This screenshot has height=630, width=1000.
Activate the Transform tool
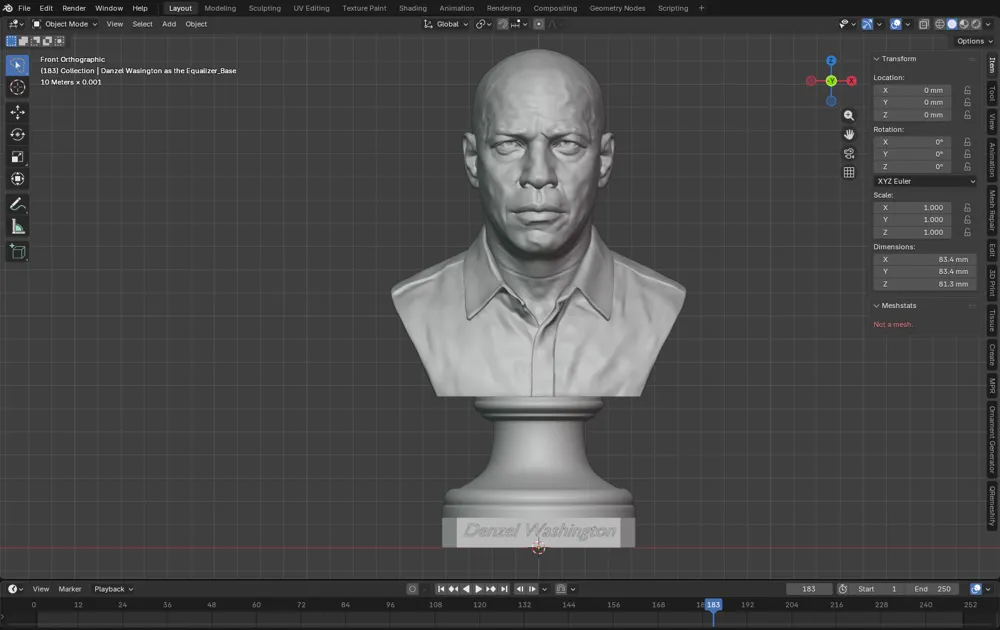coord(17,179)
